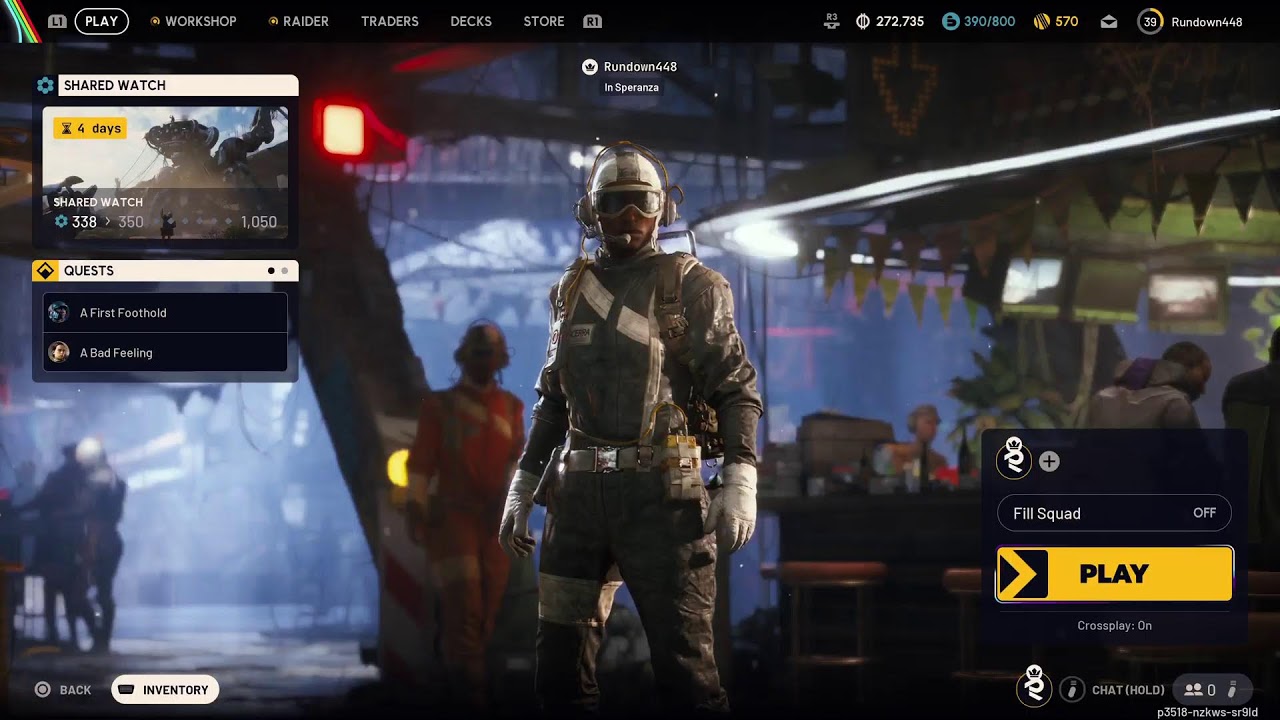Click the microphone icon next to CHAT (HOLD)
This screenshot has width=1280, height=720.
tap(1072, 689)
